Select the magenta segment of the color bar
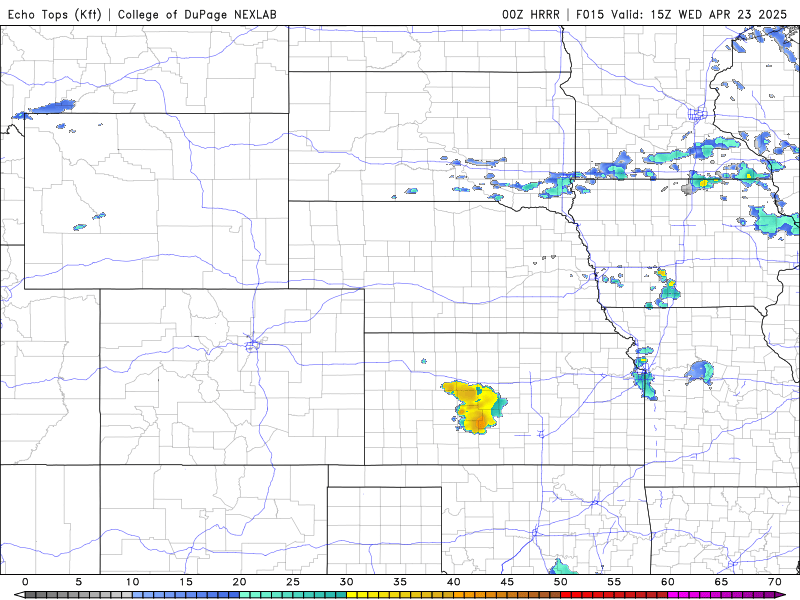Viewport: 800px width, 600px height. click(721, 595)
